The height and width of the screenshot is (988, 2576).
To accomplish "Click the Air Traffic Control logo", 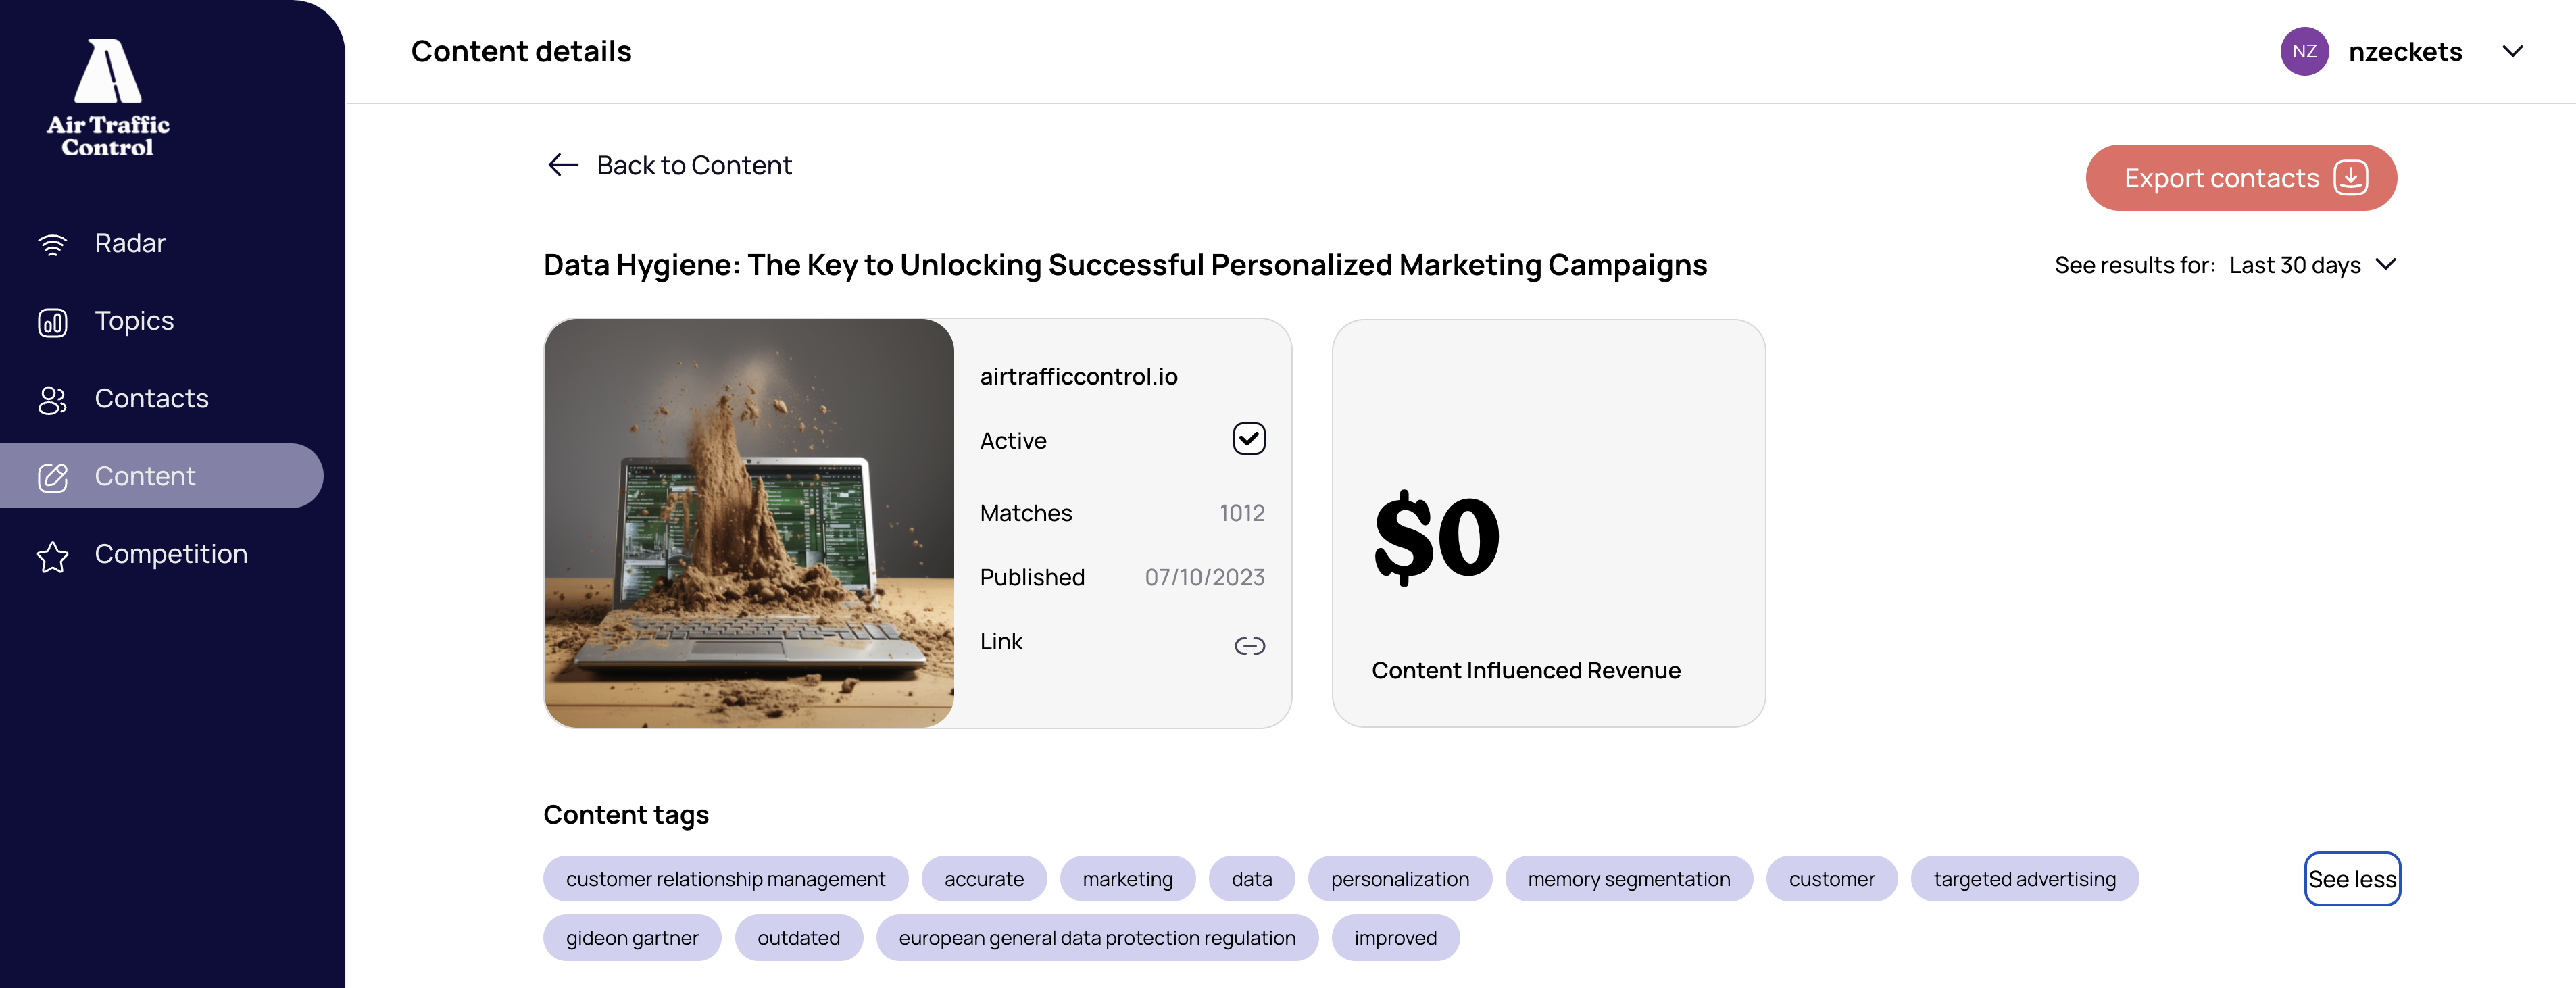I will (108, 98).
